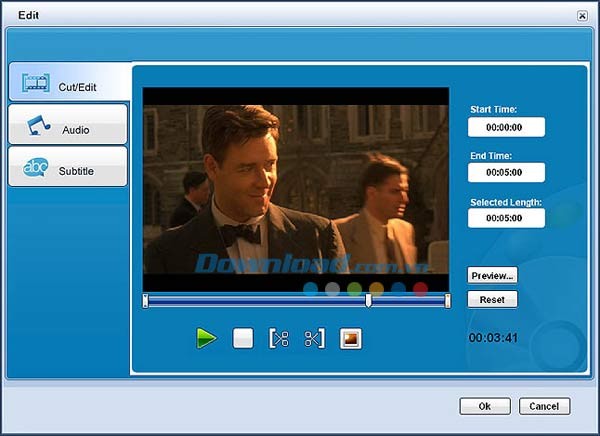Click the Reset button
Image resolution: width=600 pixels, height=436 pixels.
492,299
